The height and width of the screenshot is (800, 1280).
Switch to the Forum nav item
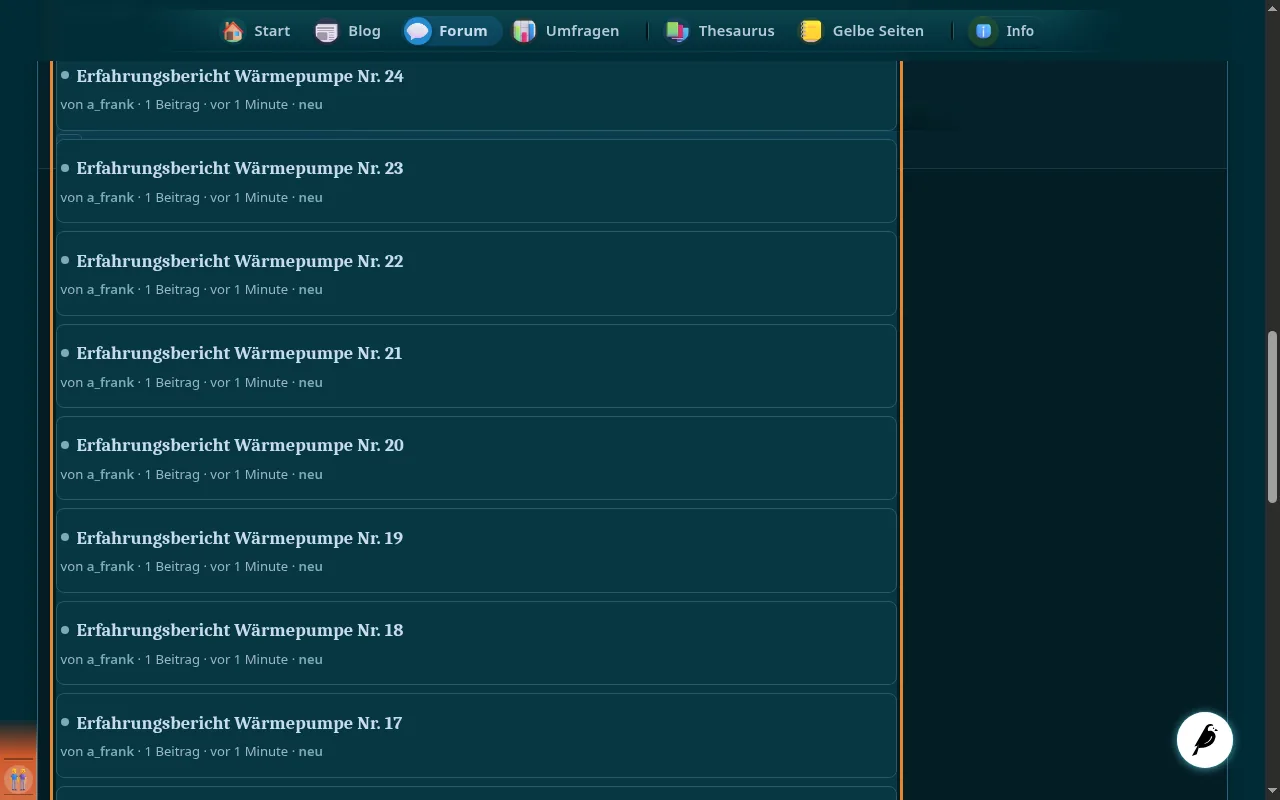click(x=451, y=31)
